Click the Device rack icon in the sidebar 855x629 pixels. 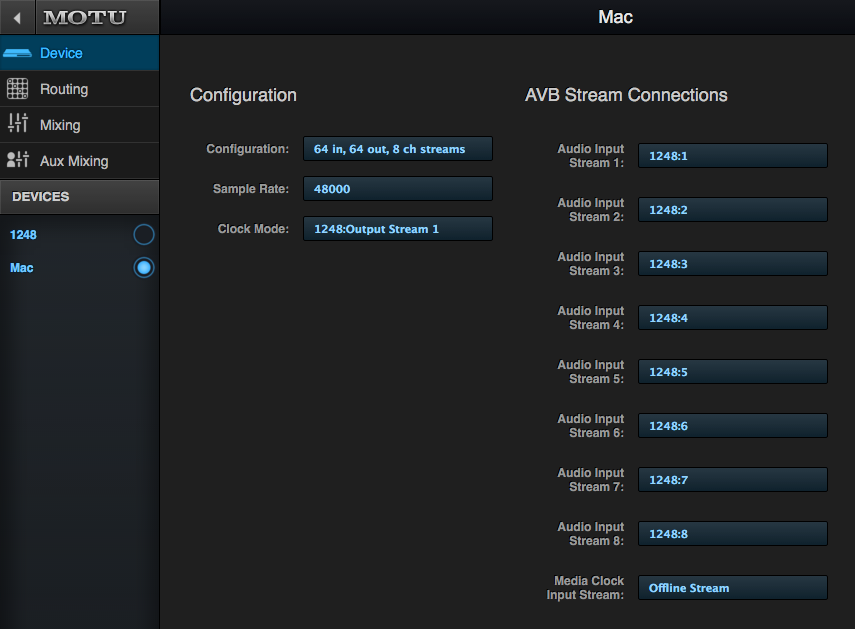[17, 53]
